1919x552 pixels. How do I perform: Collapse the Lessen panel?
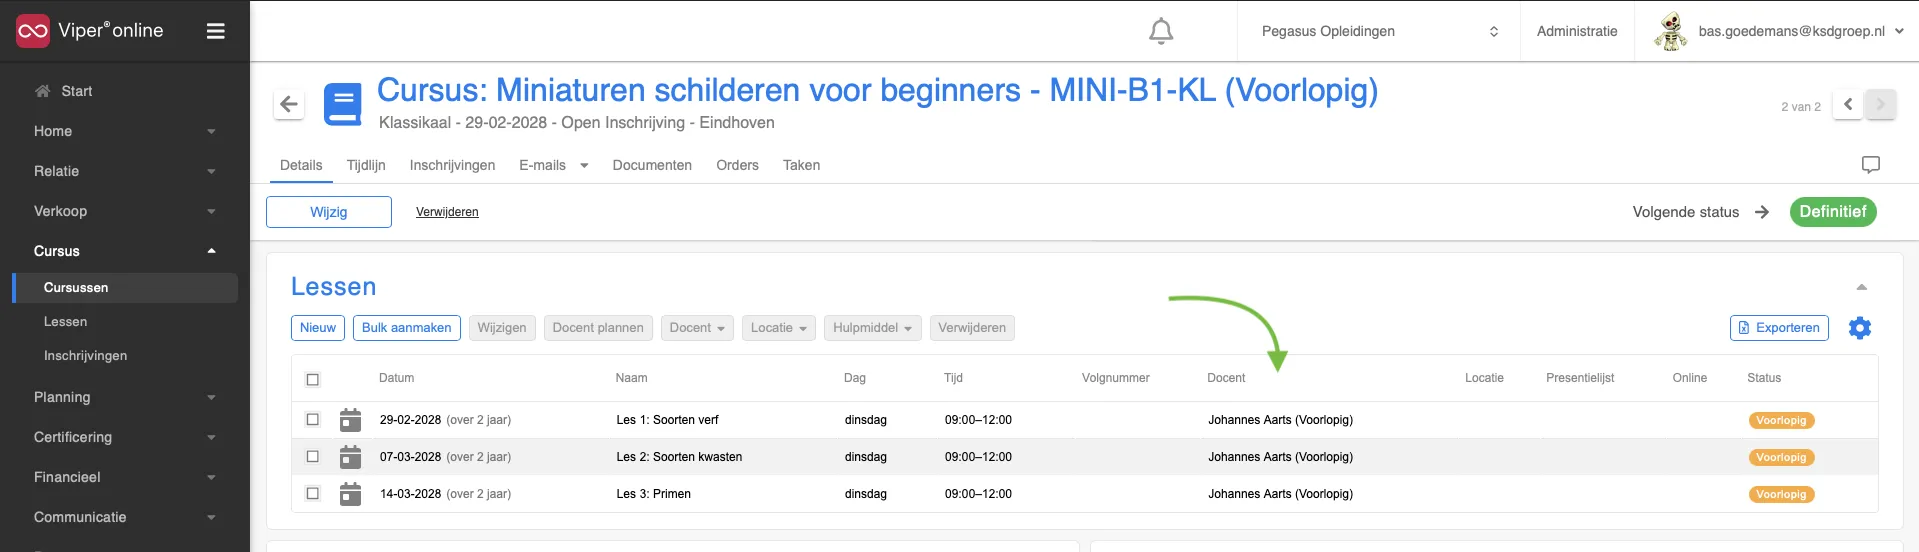point(1861,287)
